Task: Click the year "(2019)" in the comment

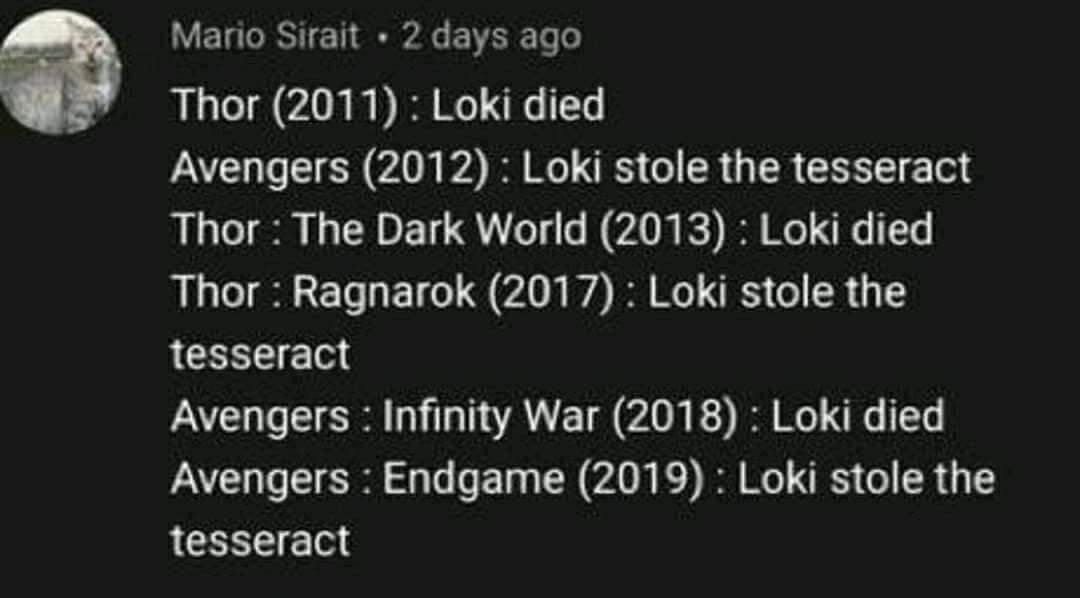Action: 646,479
